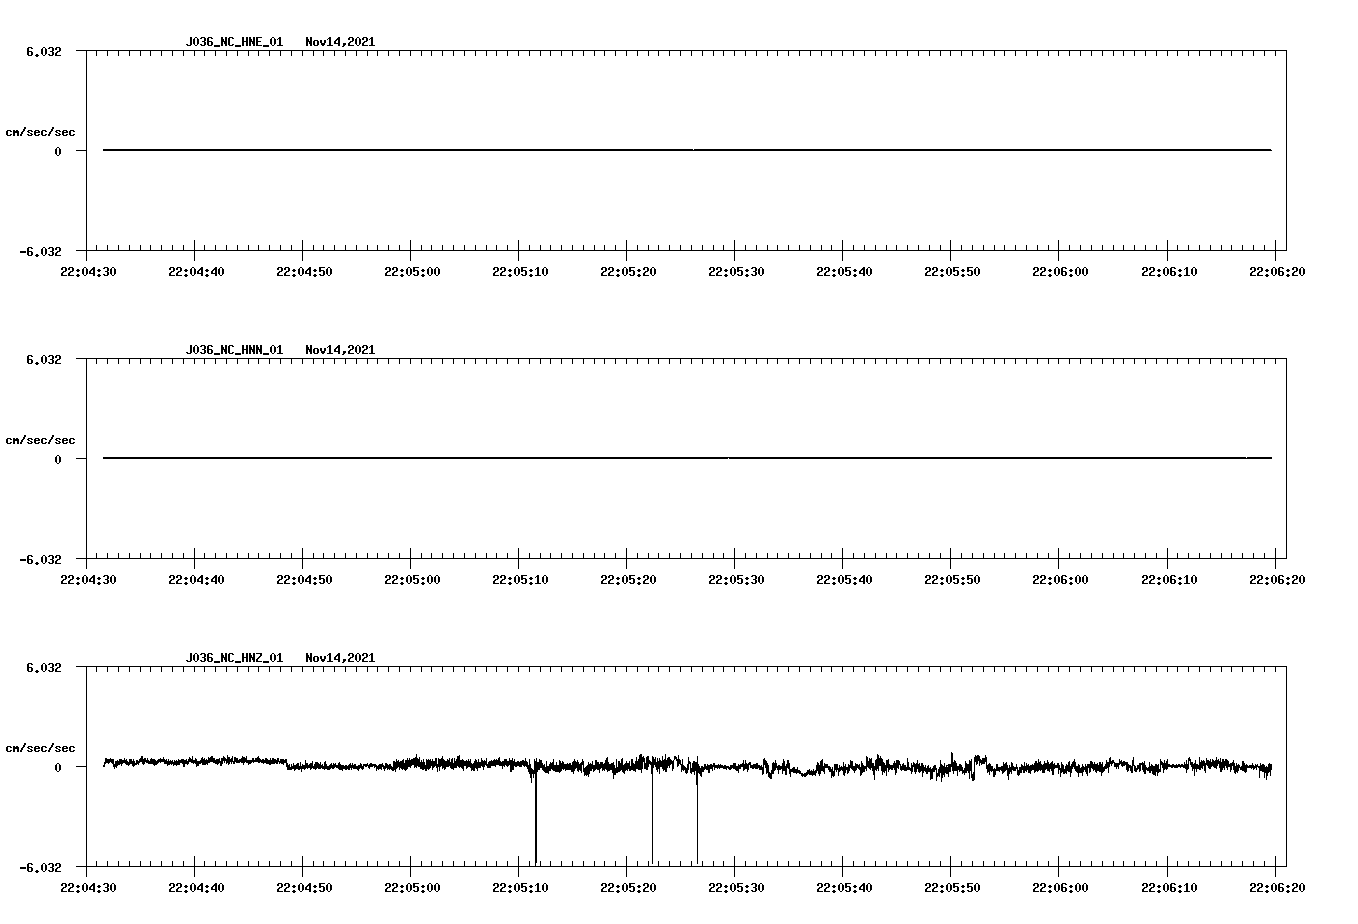Click the -6.032 lower limit on HNZ plot

(41, 867)
